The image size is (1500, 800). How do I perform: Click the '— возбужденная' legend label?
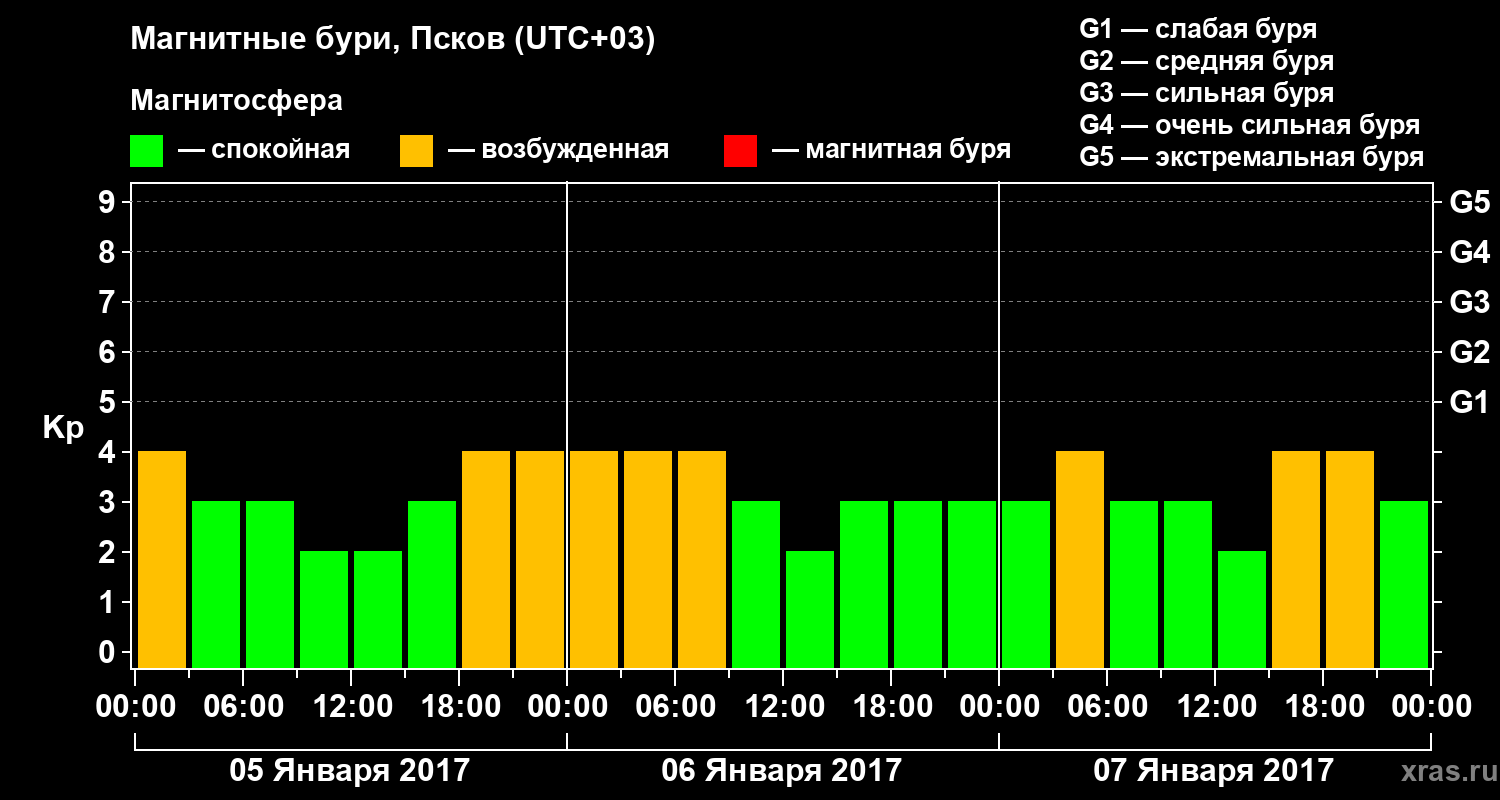click(558, 150)
